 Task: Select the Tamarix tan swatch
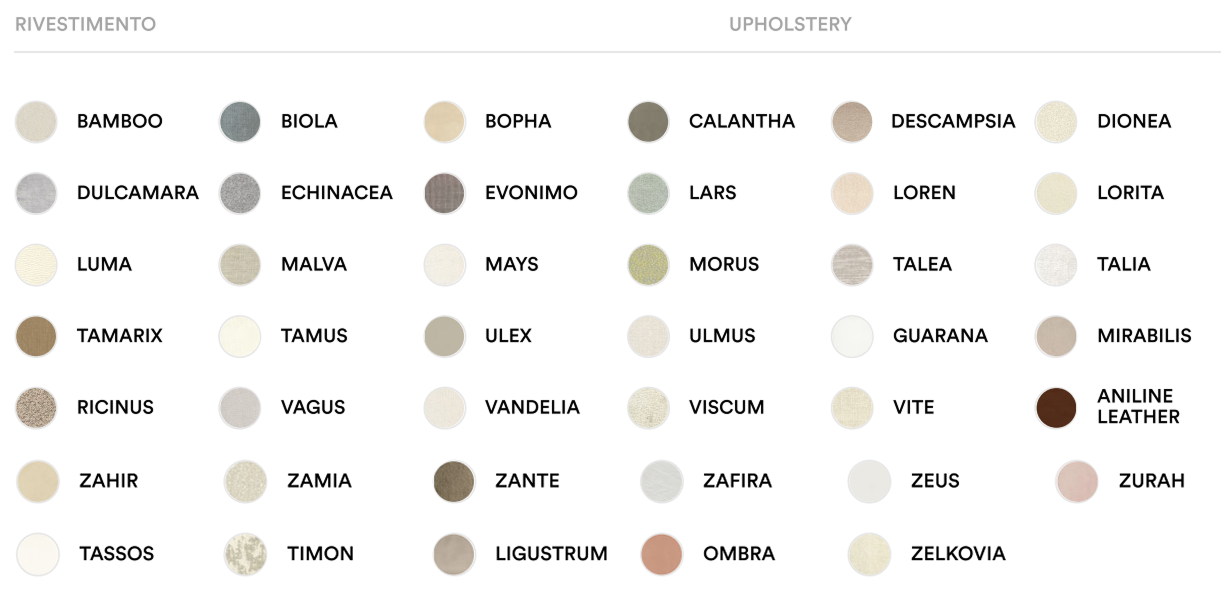pos(36,337)
